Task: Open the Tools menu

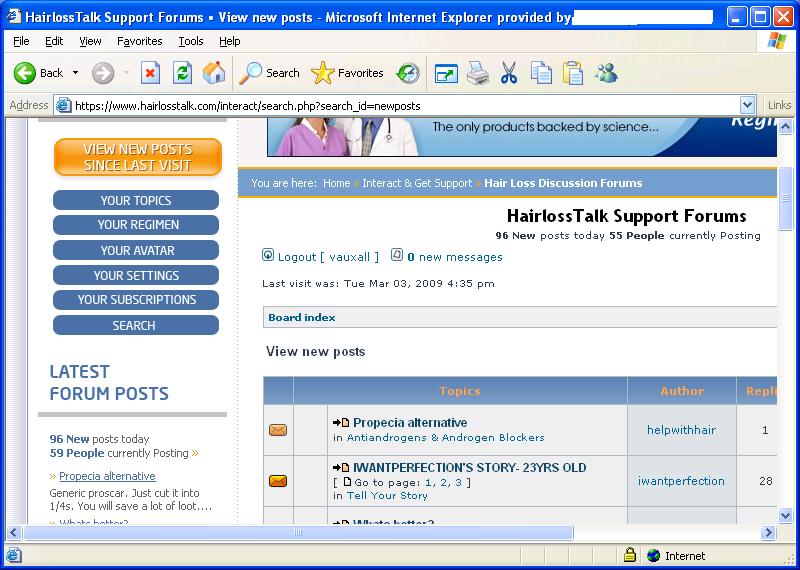Action: [x=190, y=41]
